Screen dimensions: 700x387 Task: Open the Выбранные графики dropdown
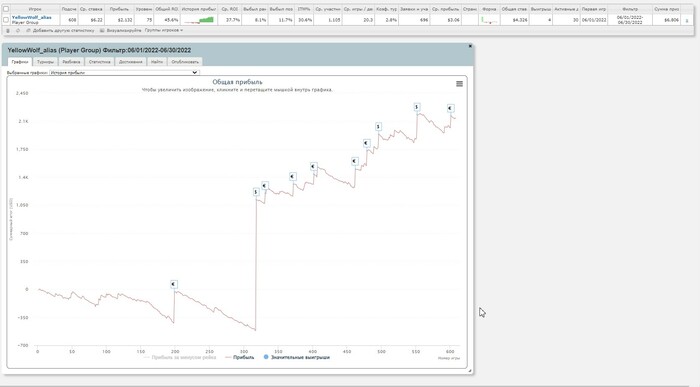(x=124, y=72)
